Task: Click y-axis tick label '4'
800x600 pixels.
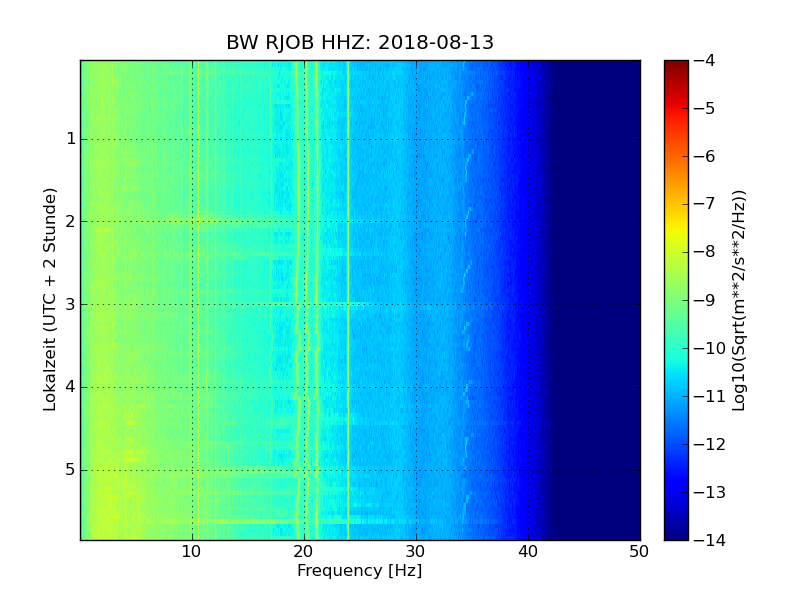Action: point(71,387)
